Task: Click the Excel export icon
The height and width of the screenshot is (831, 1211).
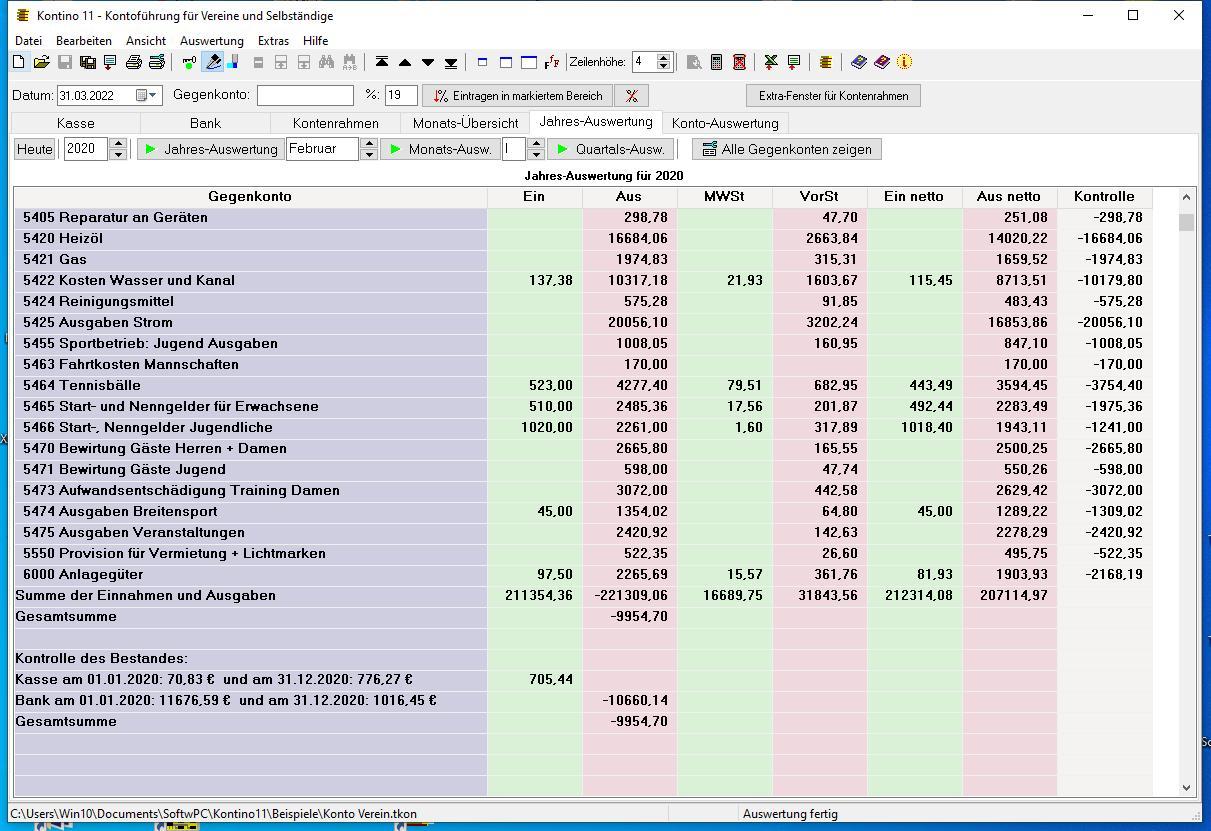Action: click(x=770, y=62)
